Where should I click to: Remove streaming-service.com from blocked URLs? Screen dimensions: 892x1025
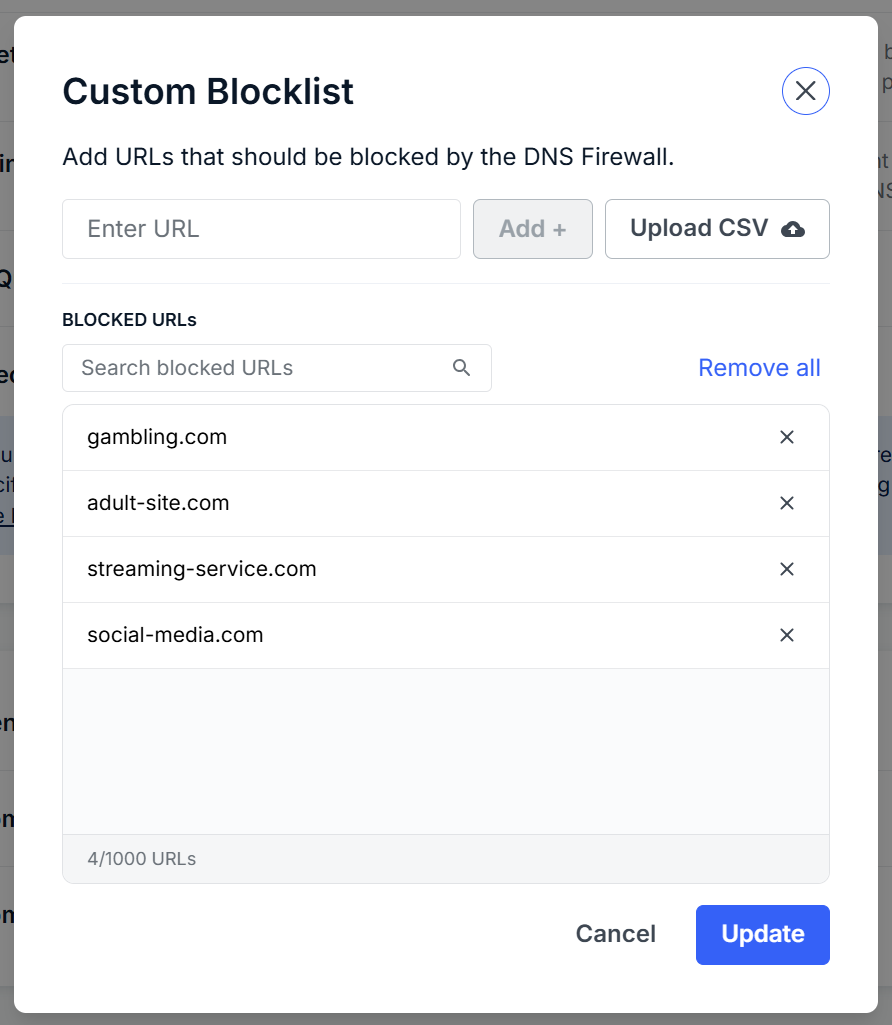(x=786, y=569)
